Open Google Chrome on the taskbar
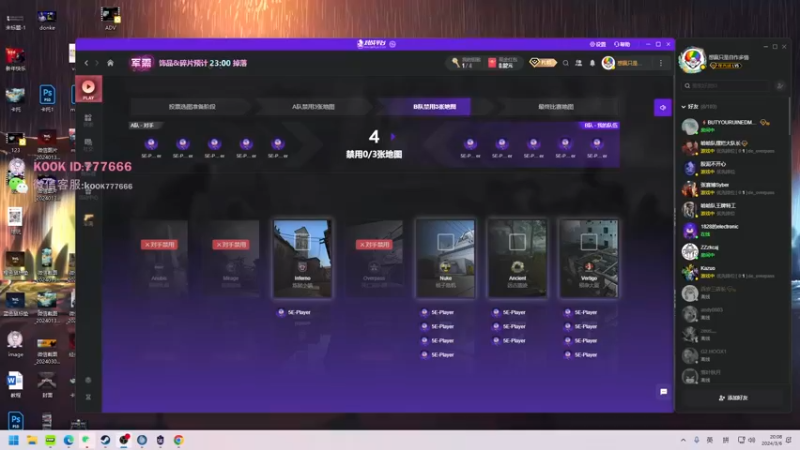 click(178, 440)
